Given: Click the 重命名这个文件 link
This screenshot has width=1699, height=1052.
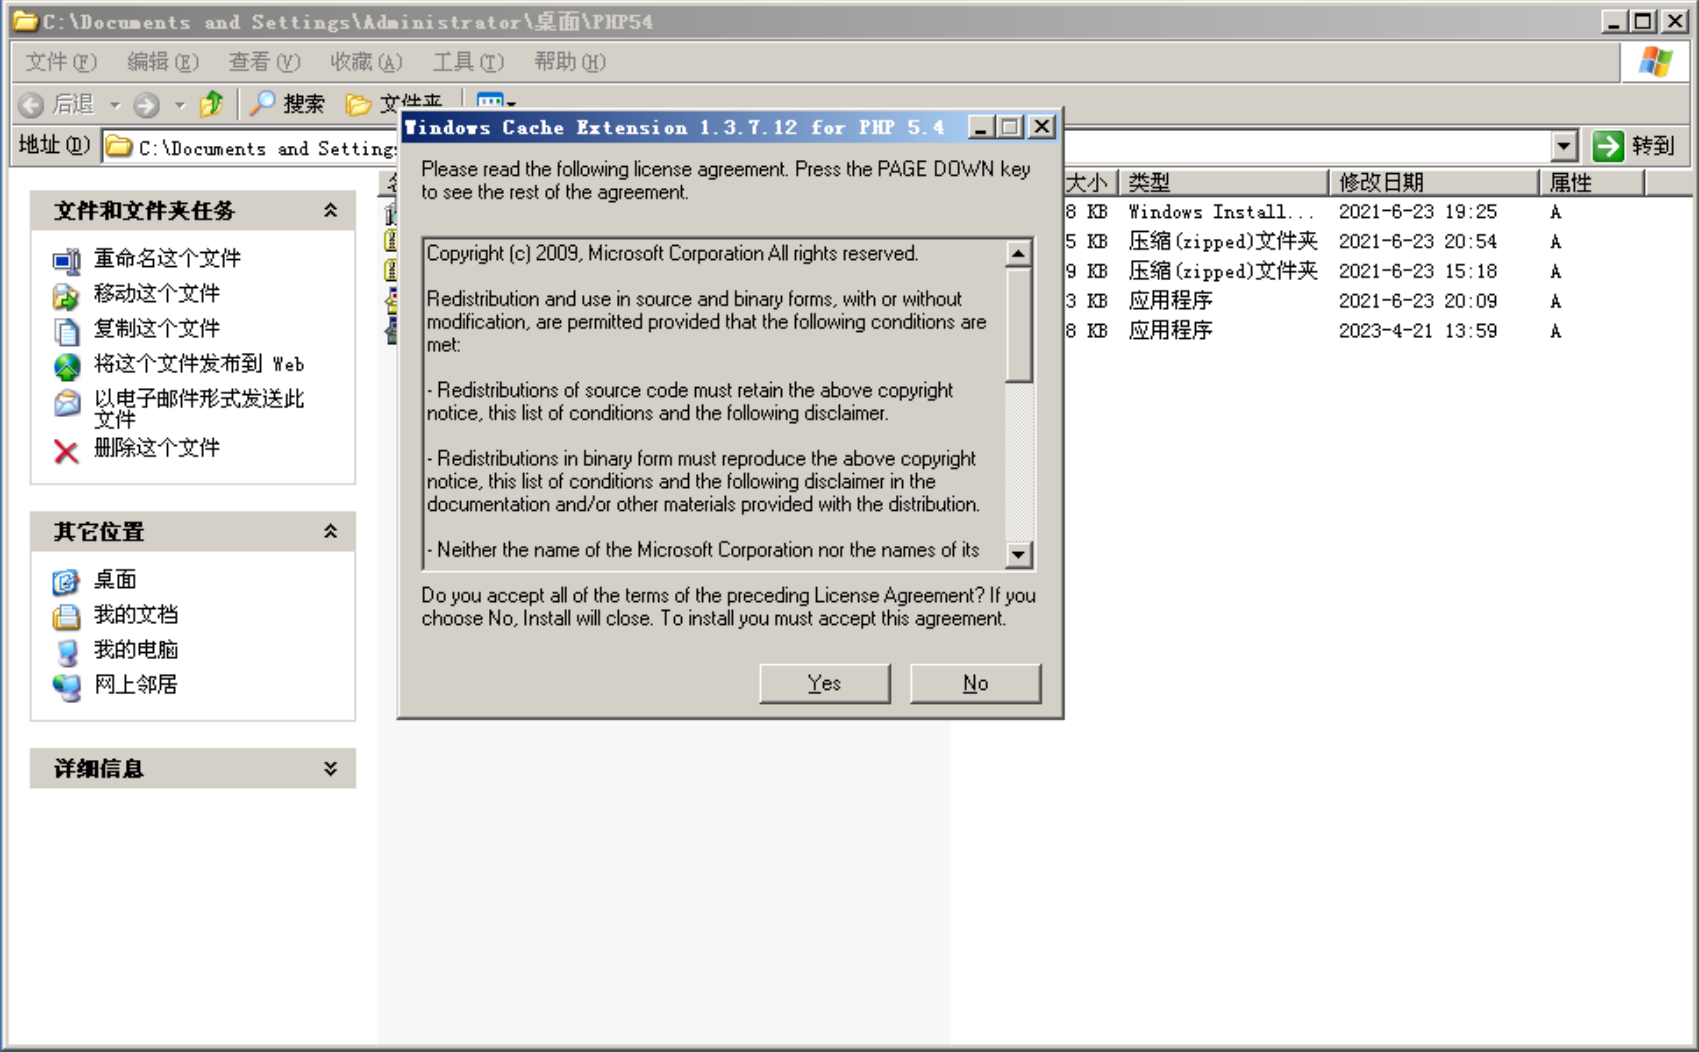Looking at the screenshot, I should pyautogui.click(x=167, y=258).
